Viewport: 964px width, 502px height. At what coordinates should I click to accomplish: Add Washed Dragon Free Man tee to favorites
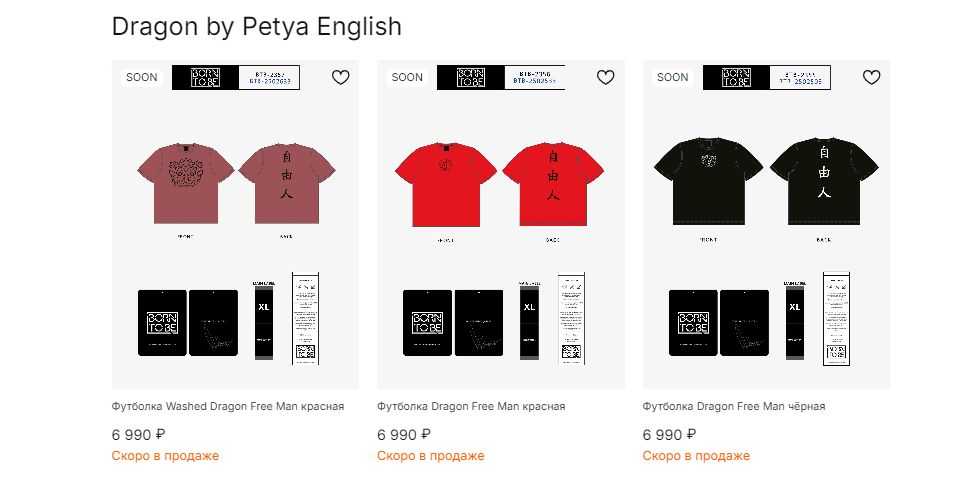(x=341, y=77)
